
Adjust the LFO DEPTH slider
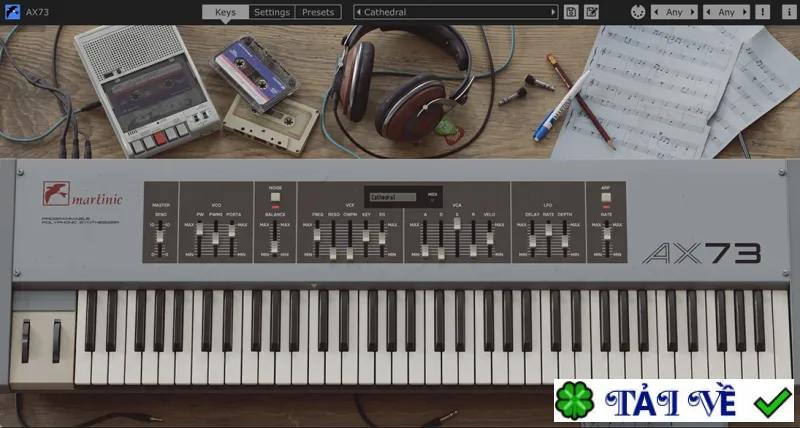click(565, 241)
